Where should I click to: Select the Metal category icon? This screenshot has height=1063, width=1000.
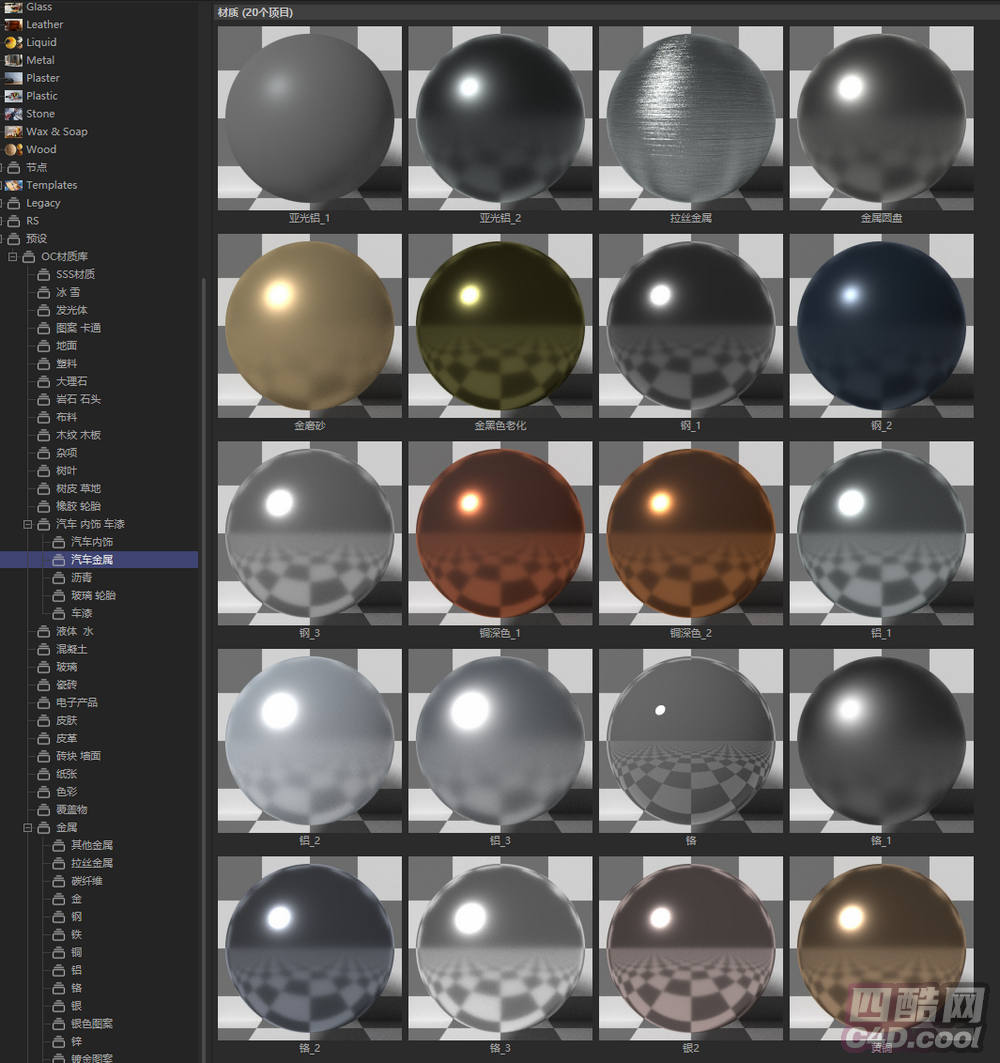pos(13,60)
